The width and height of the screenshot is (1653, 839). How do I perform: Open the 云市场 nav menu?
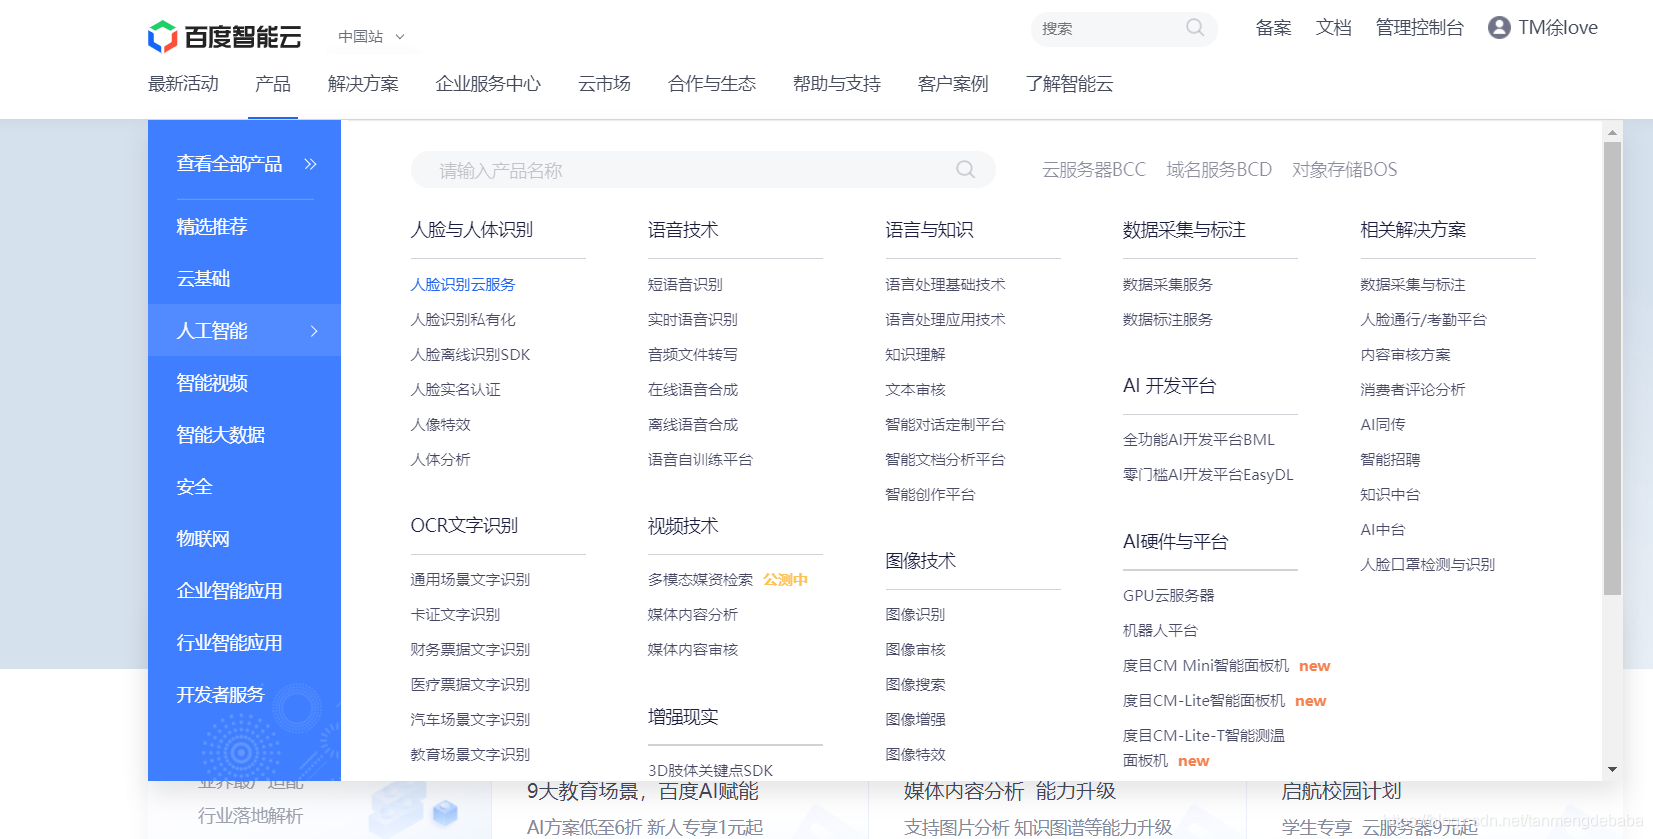tap(605, 84)
